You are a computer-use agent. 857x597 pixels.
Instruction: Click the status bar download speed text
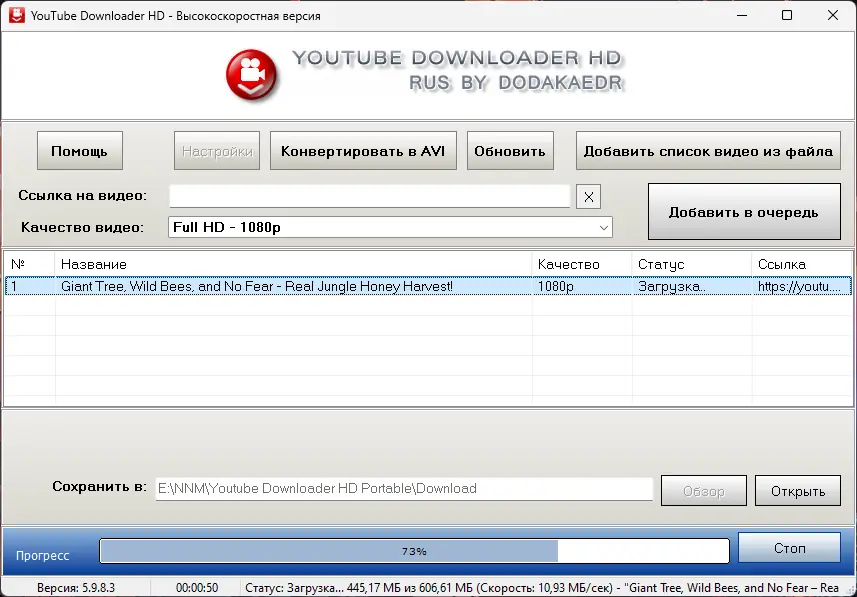[545, 588]
